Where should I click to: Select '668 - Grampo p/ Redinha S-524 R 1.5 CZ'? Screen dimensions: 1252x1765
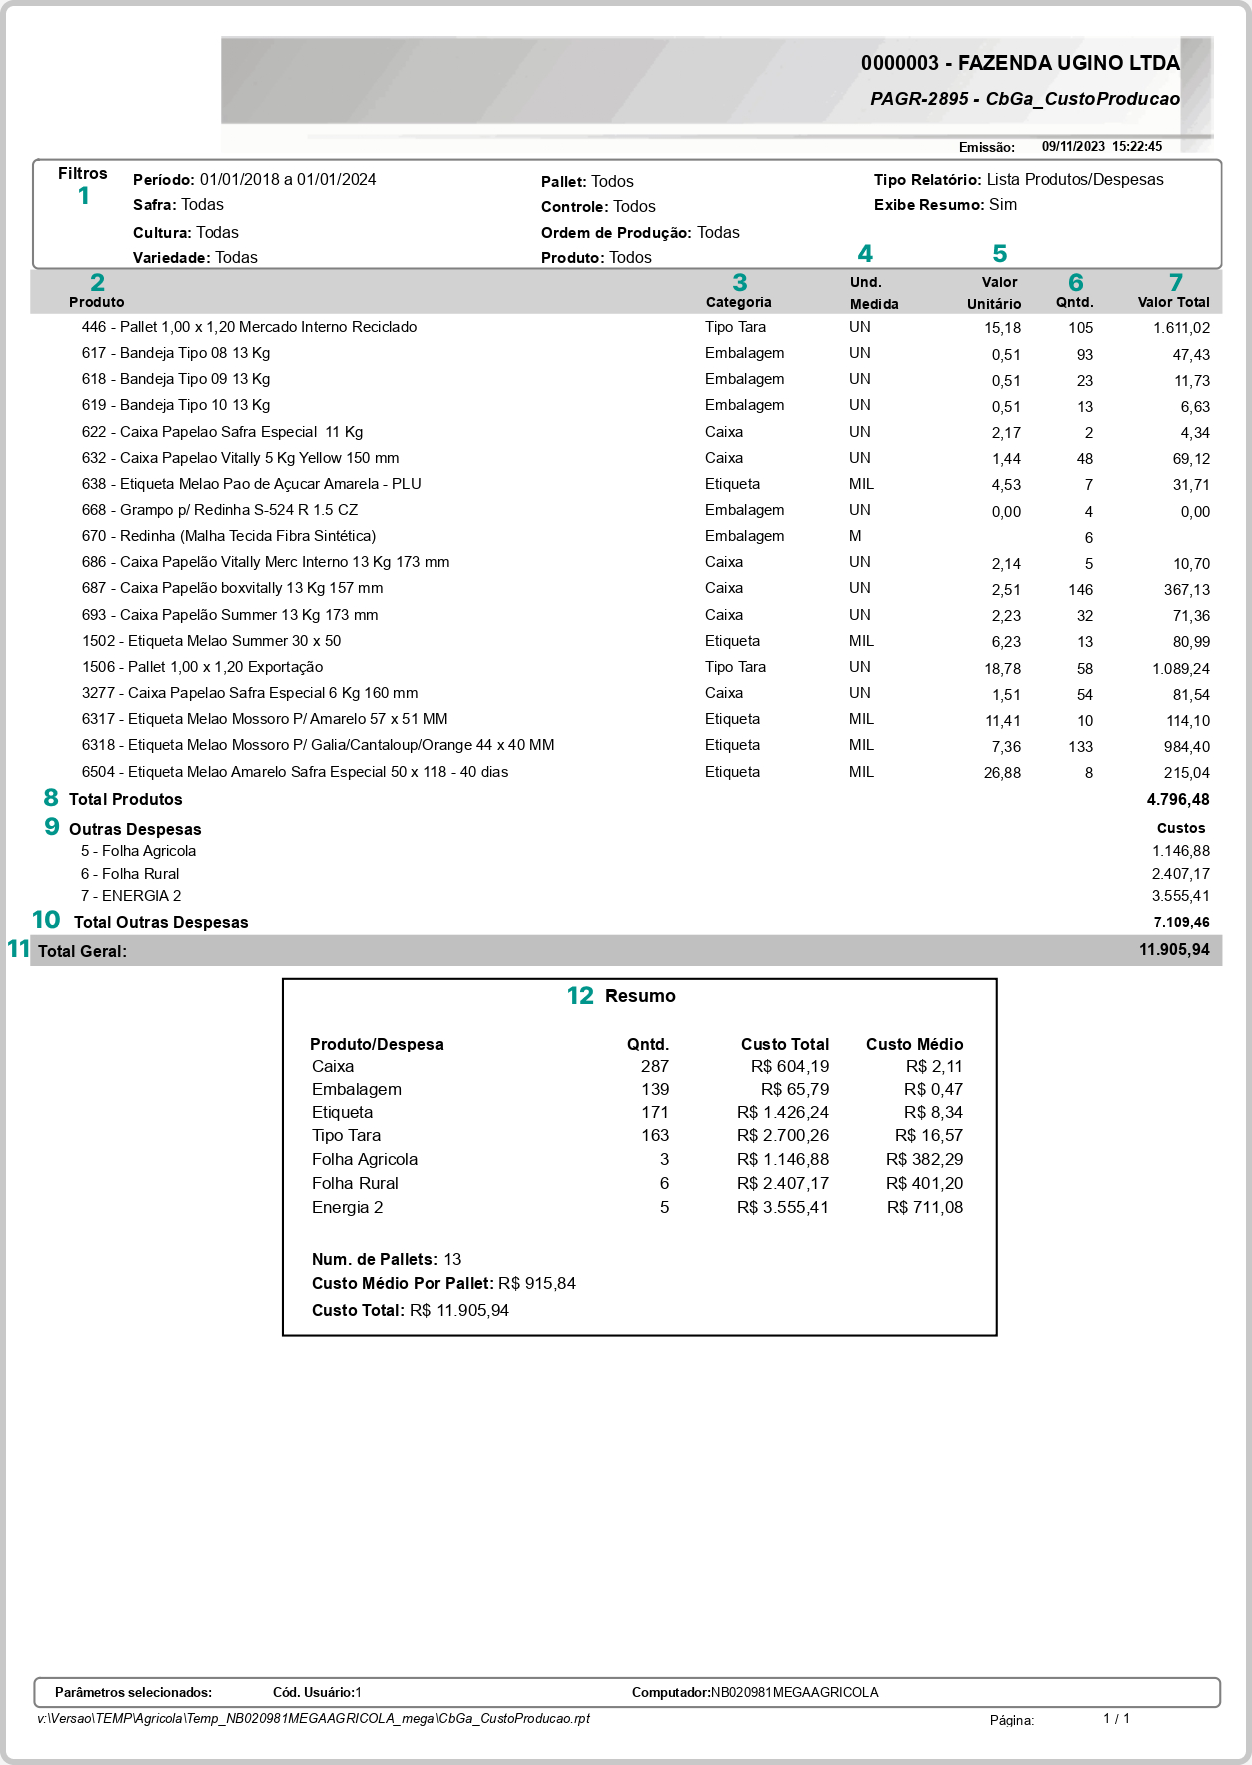click(x=220, y=510)
